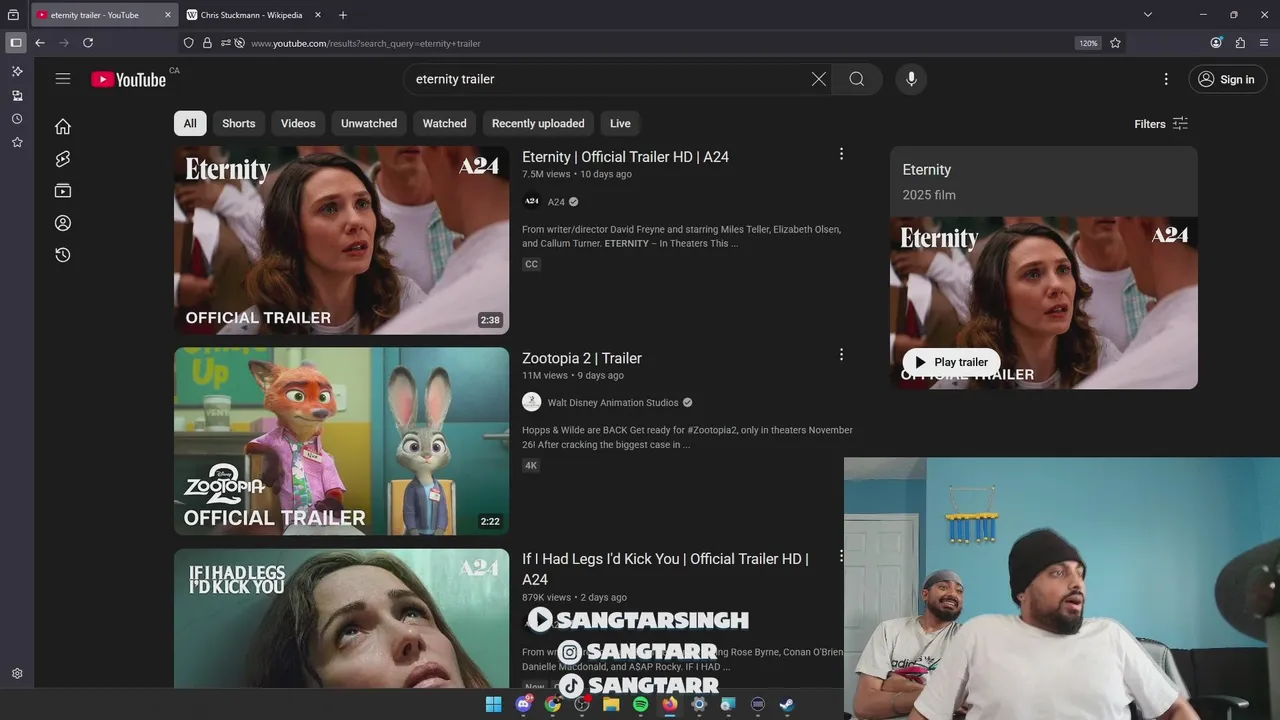Open a new browser tab with plus button
This screenshot has height=720, width=1280.
(x=343, y=15)
